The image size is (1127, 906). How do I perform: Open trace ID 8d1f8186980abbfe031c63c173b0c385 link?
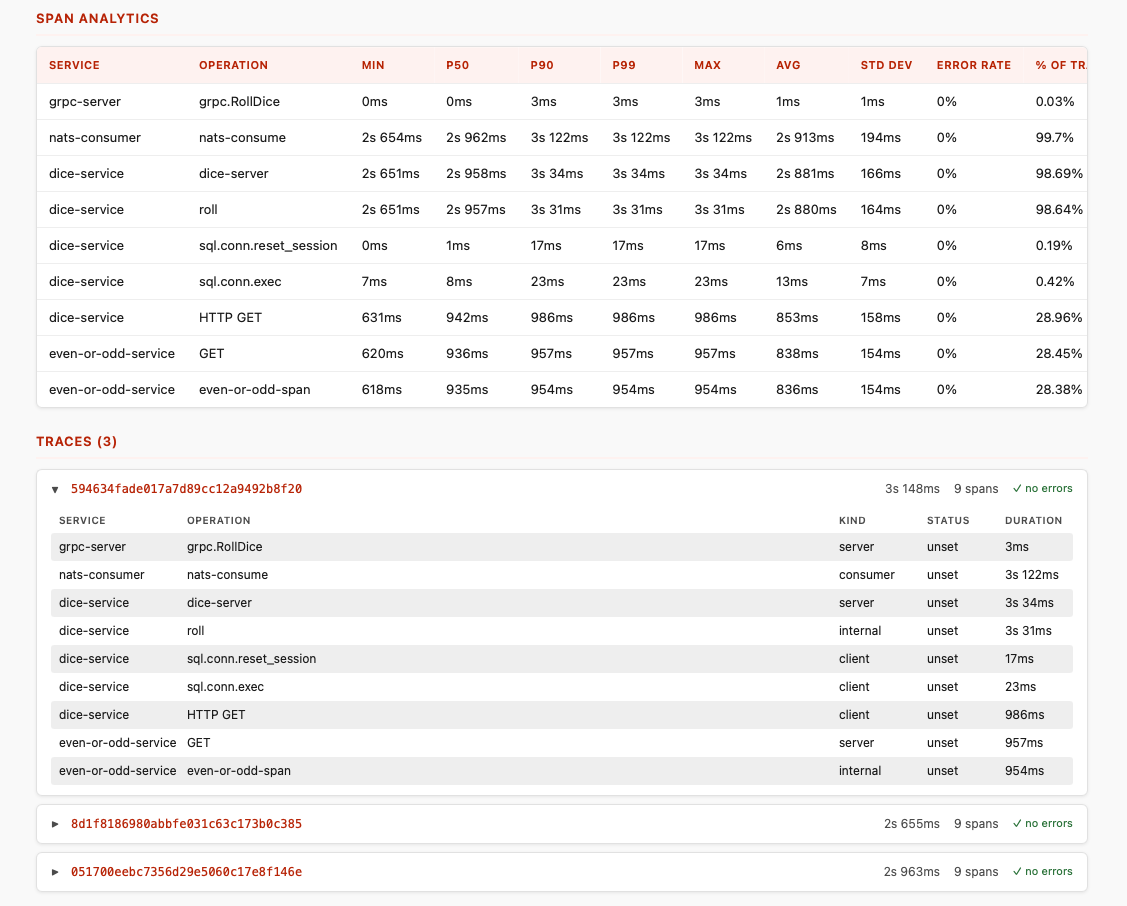pyautogui.click(x=186, y=823)
